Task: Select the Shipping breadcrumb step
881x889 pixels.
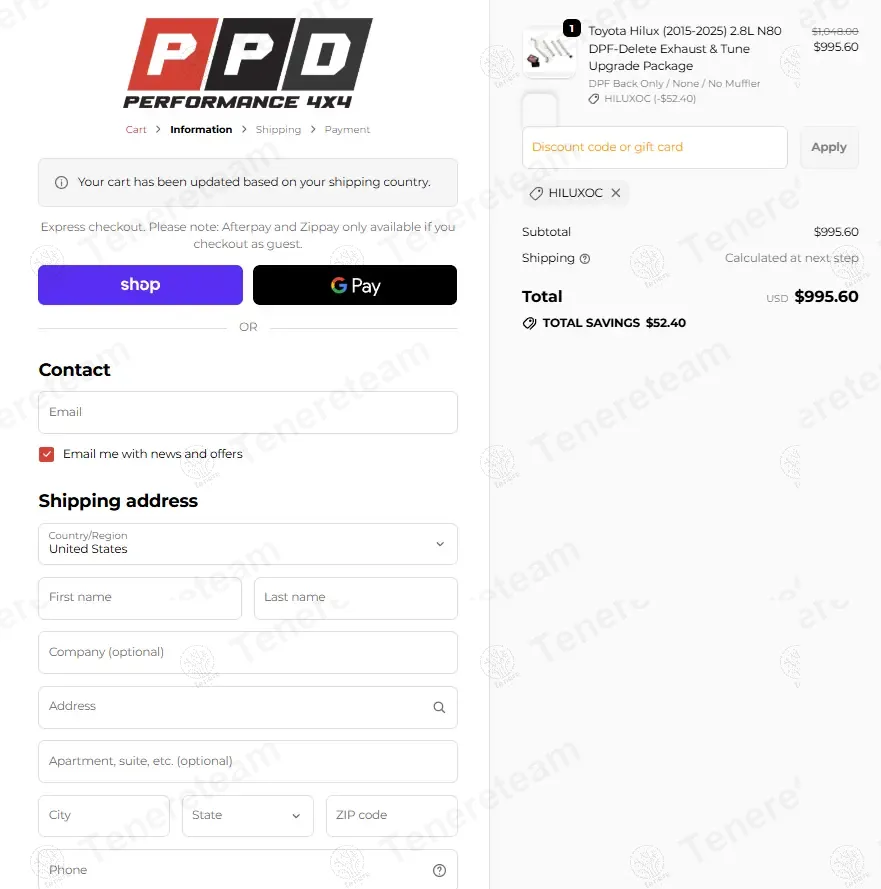Action: (x=278, y=130)
